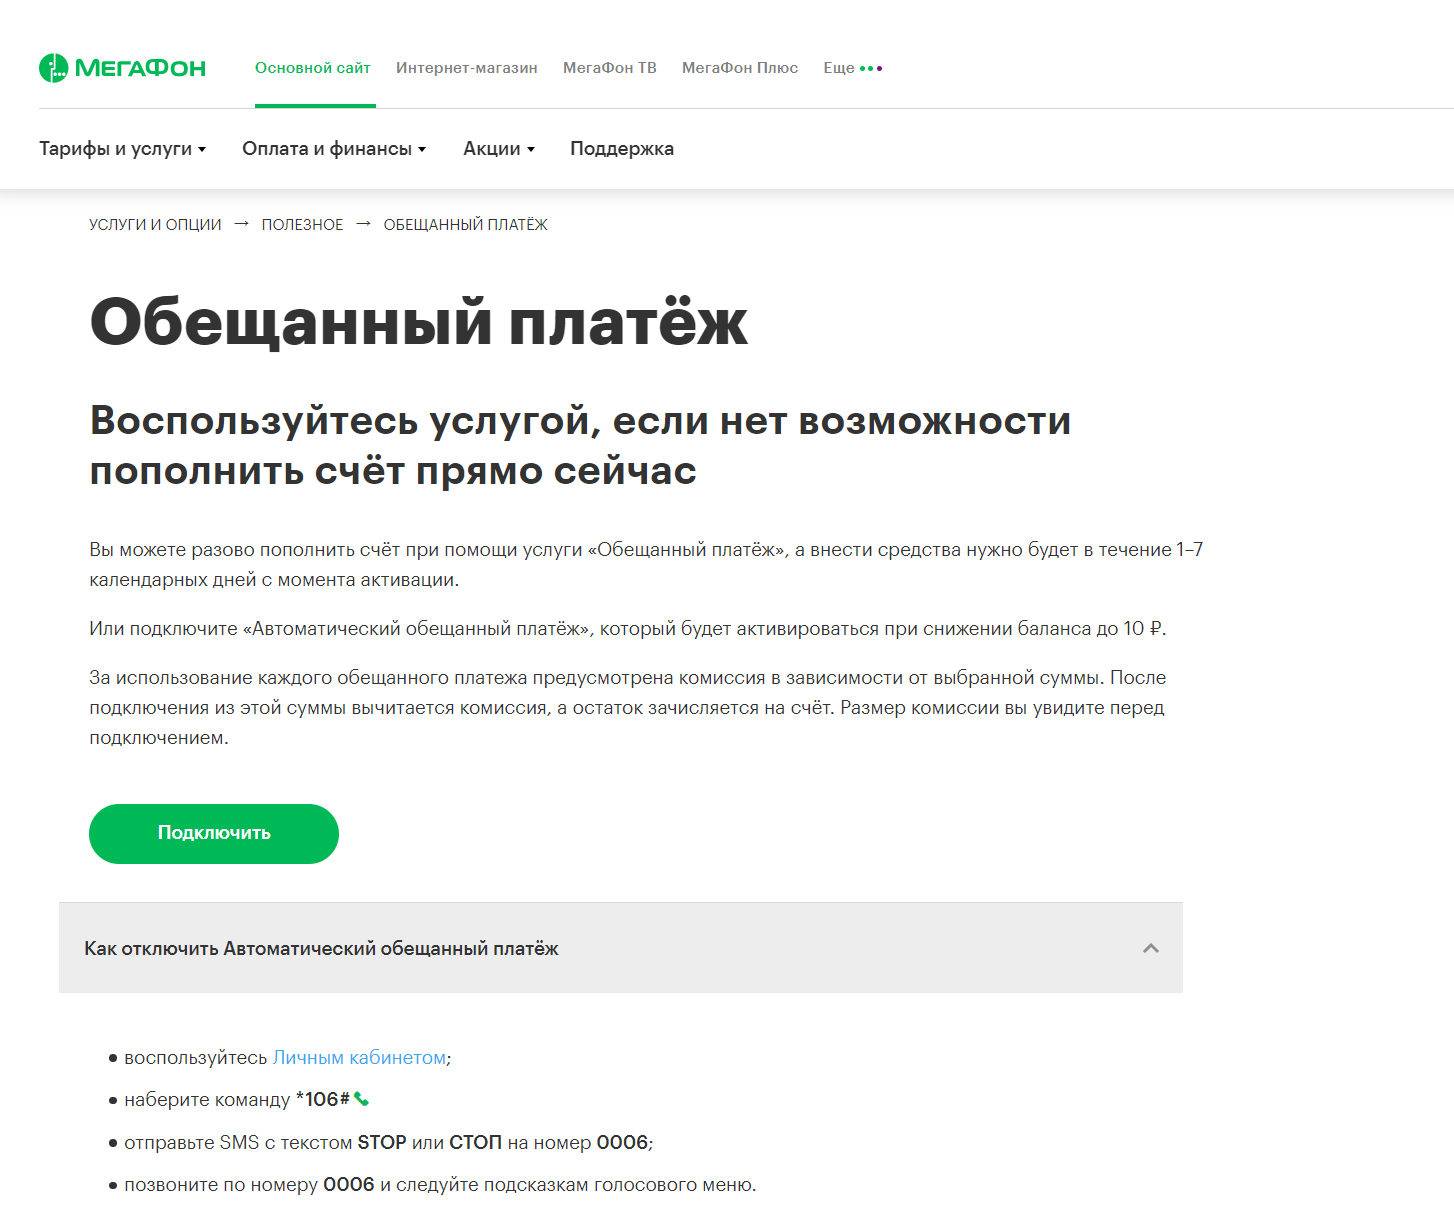Click paragraph about Автоматический обещанный платёж 10 ₽
1454x1217 pixels.
(x=628, y=629)
